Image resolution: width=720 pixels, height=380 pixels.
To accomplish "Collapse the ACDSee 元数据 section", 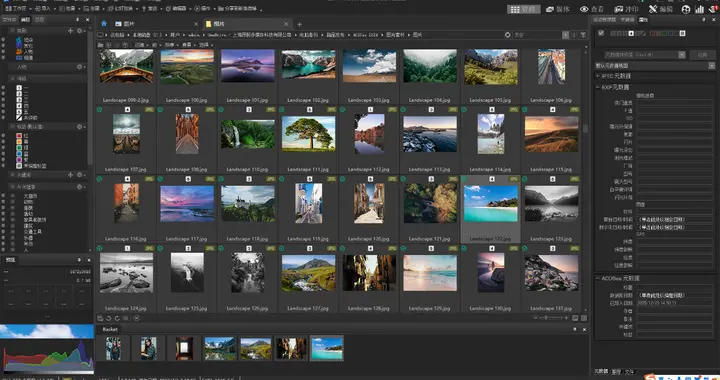I will [598, 278].
